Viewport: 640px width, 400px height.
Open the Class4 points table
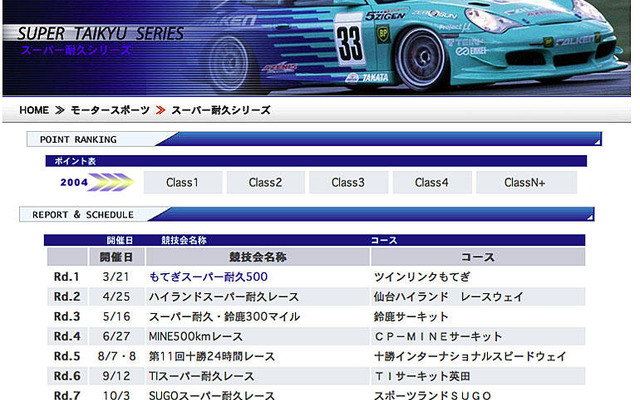click(x=432, y=182)
